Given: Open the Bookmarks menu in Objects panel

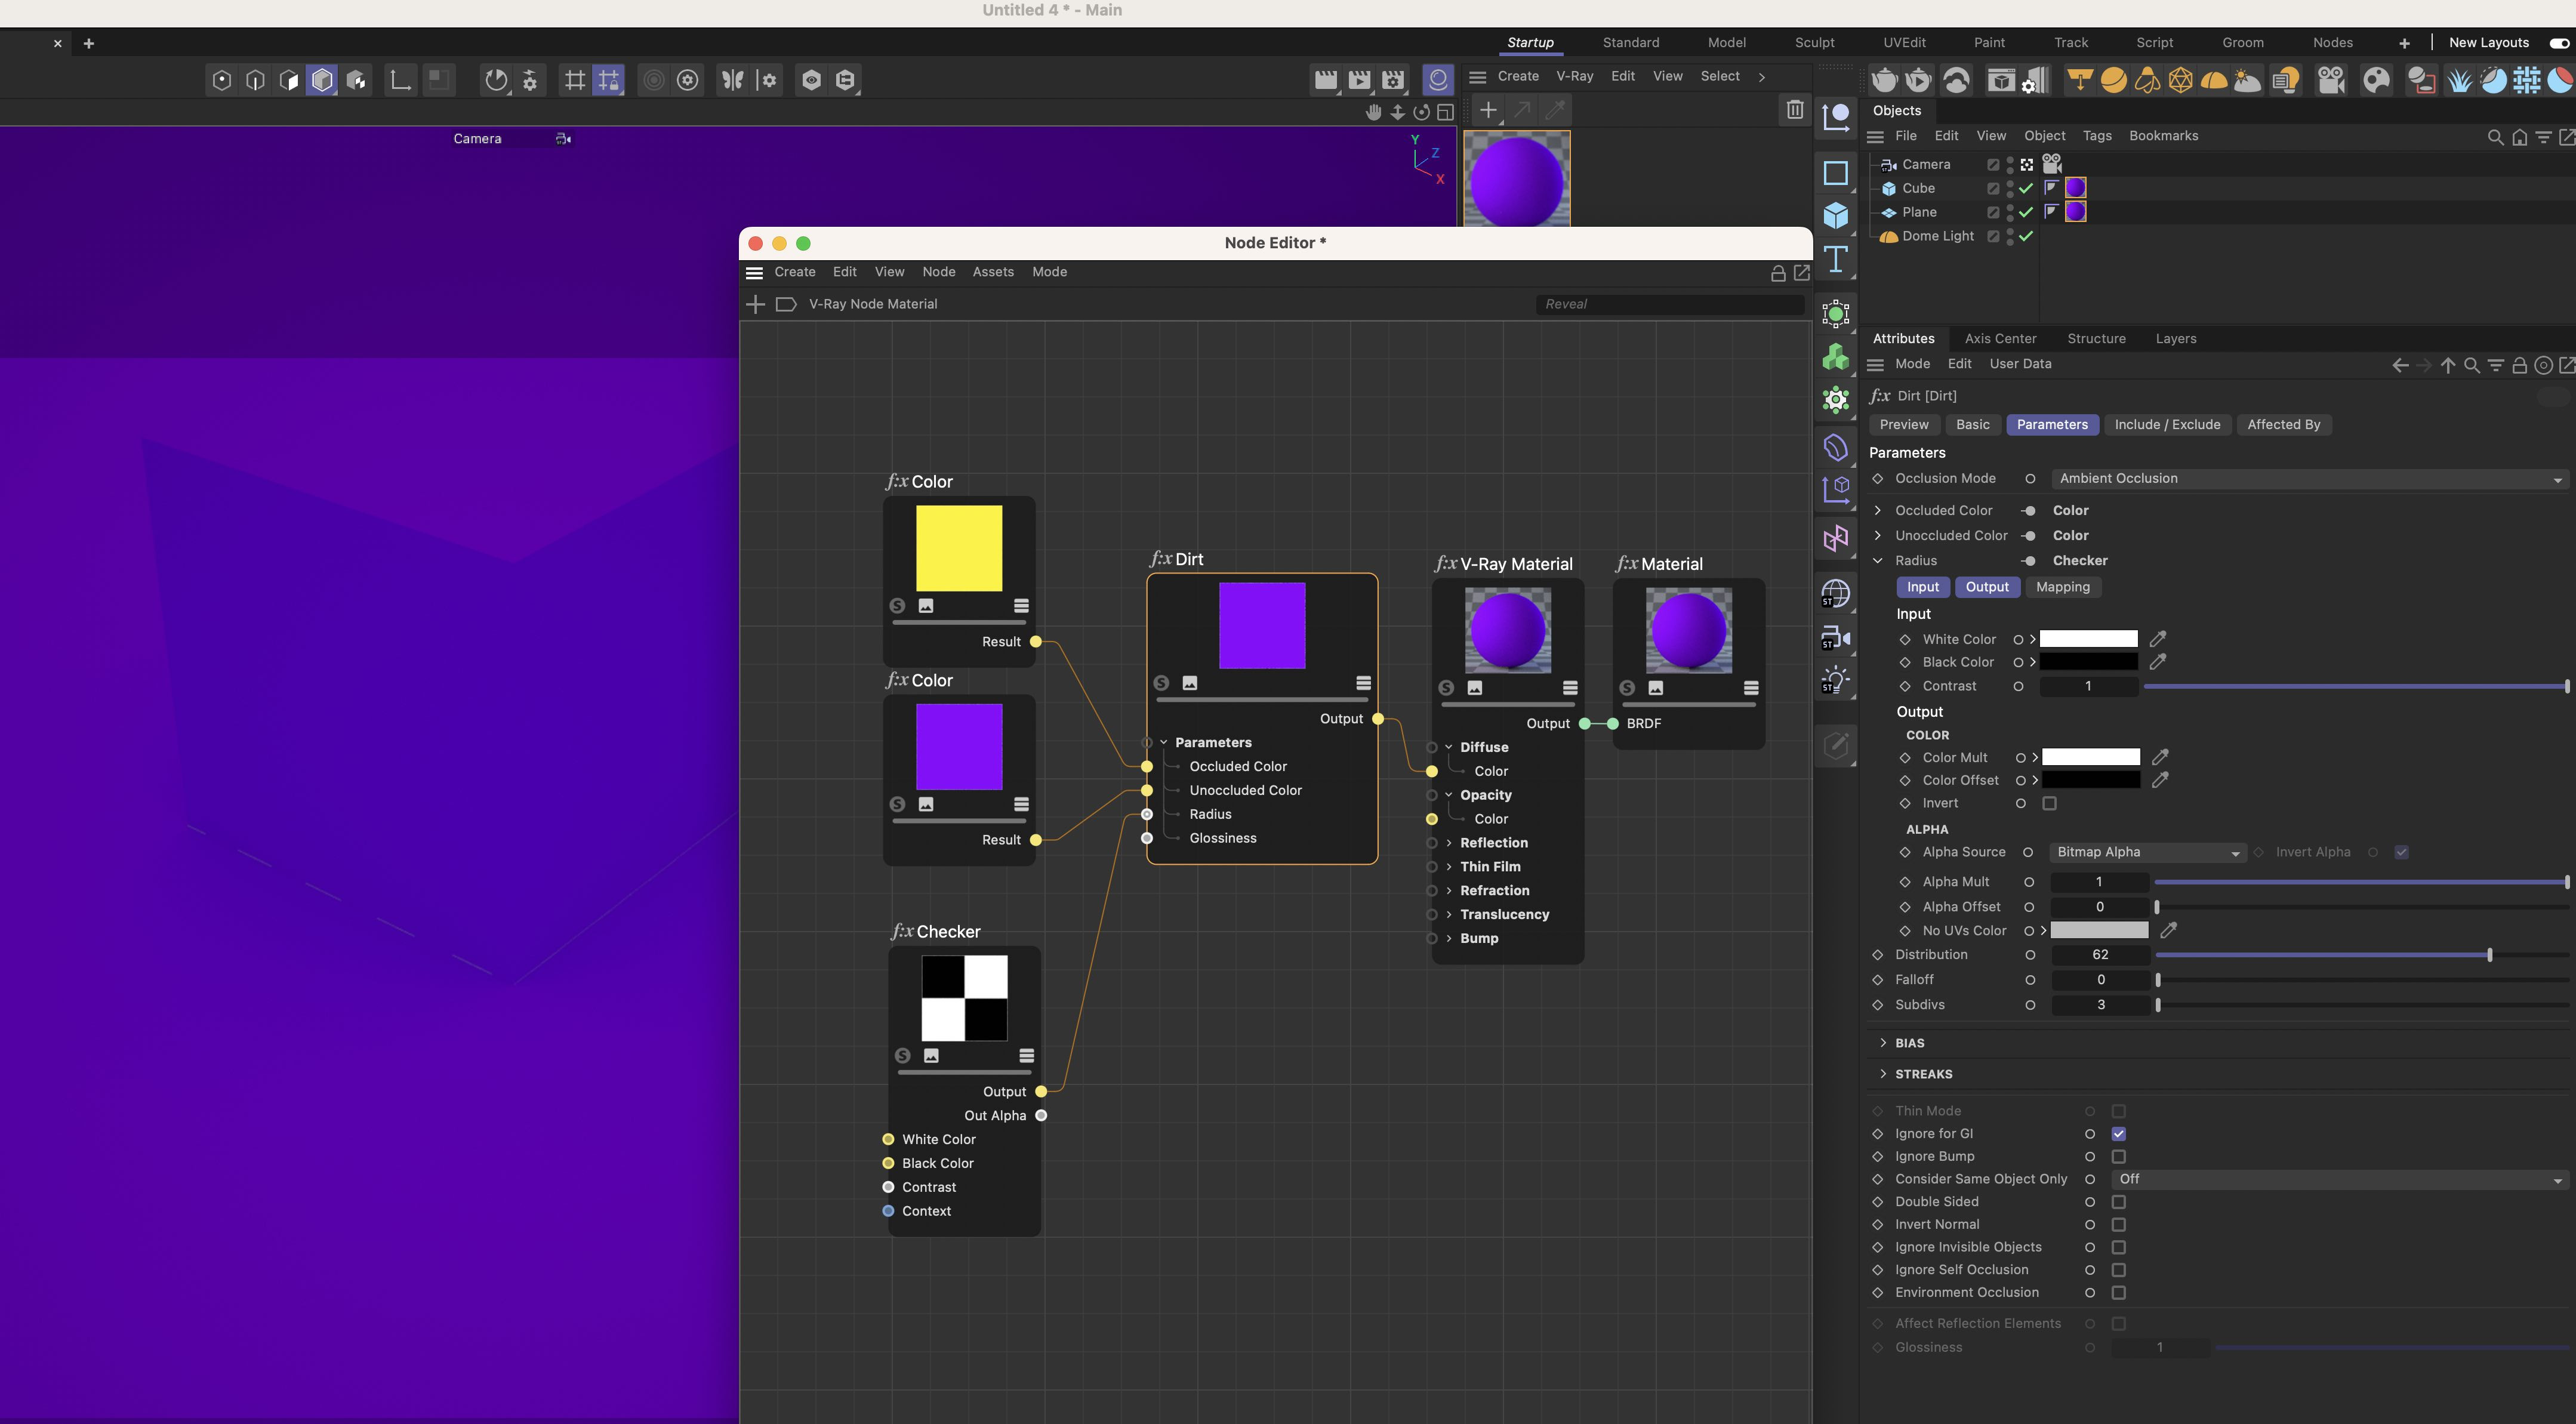Looking at the screenshot, I should 2163,136.
